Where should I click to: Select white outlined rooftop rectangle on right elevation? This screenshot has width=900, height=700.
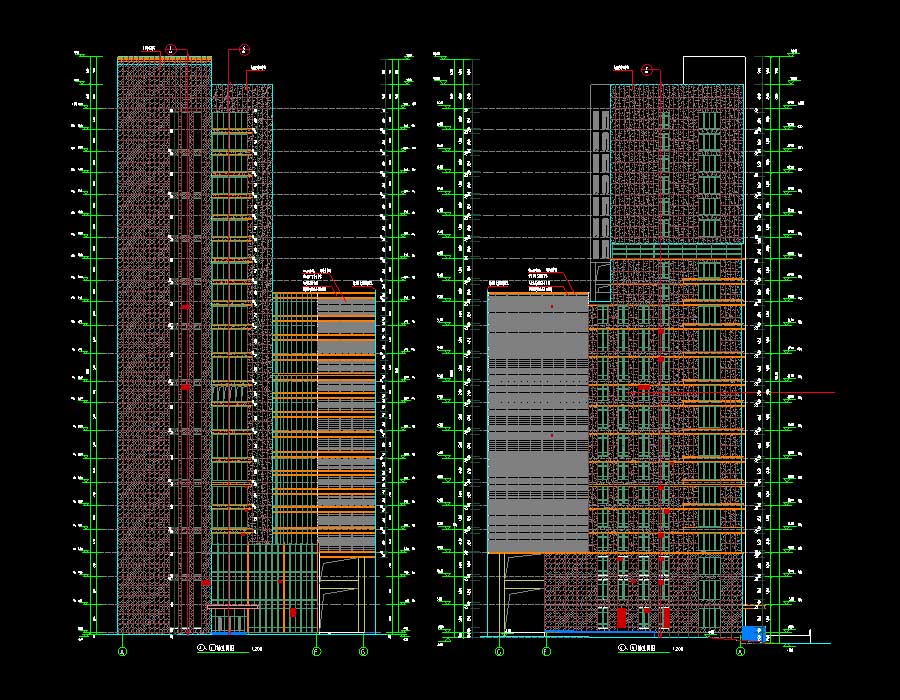pyautogui.click(x=714, y=70)
